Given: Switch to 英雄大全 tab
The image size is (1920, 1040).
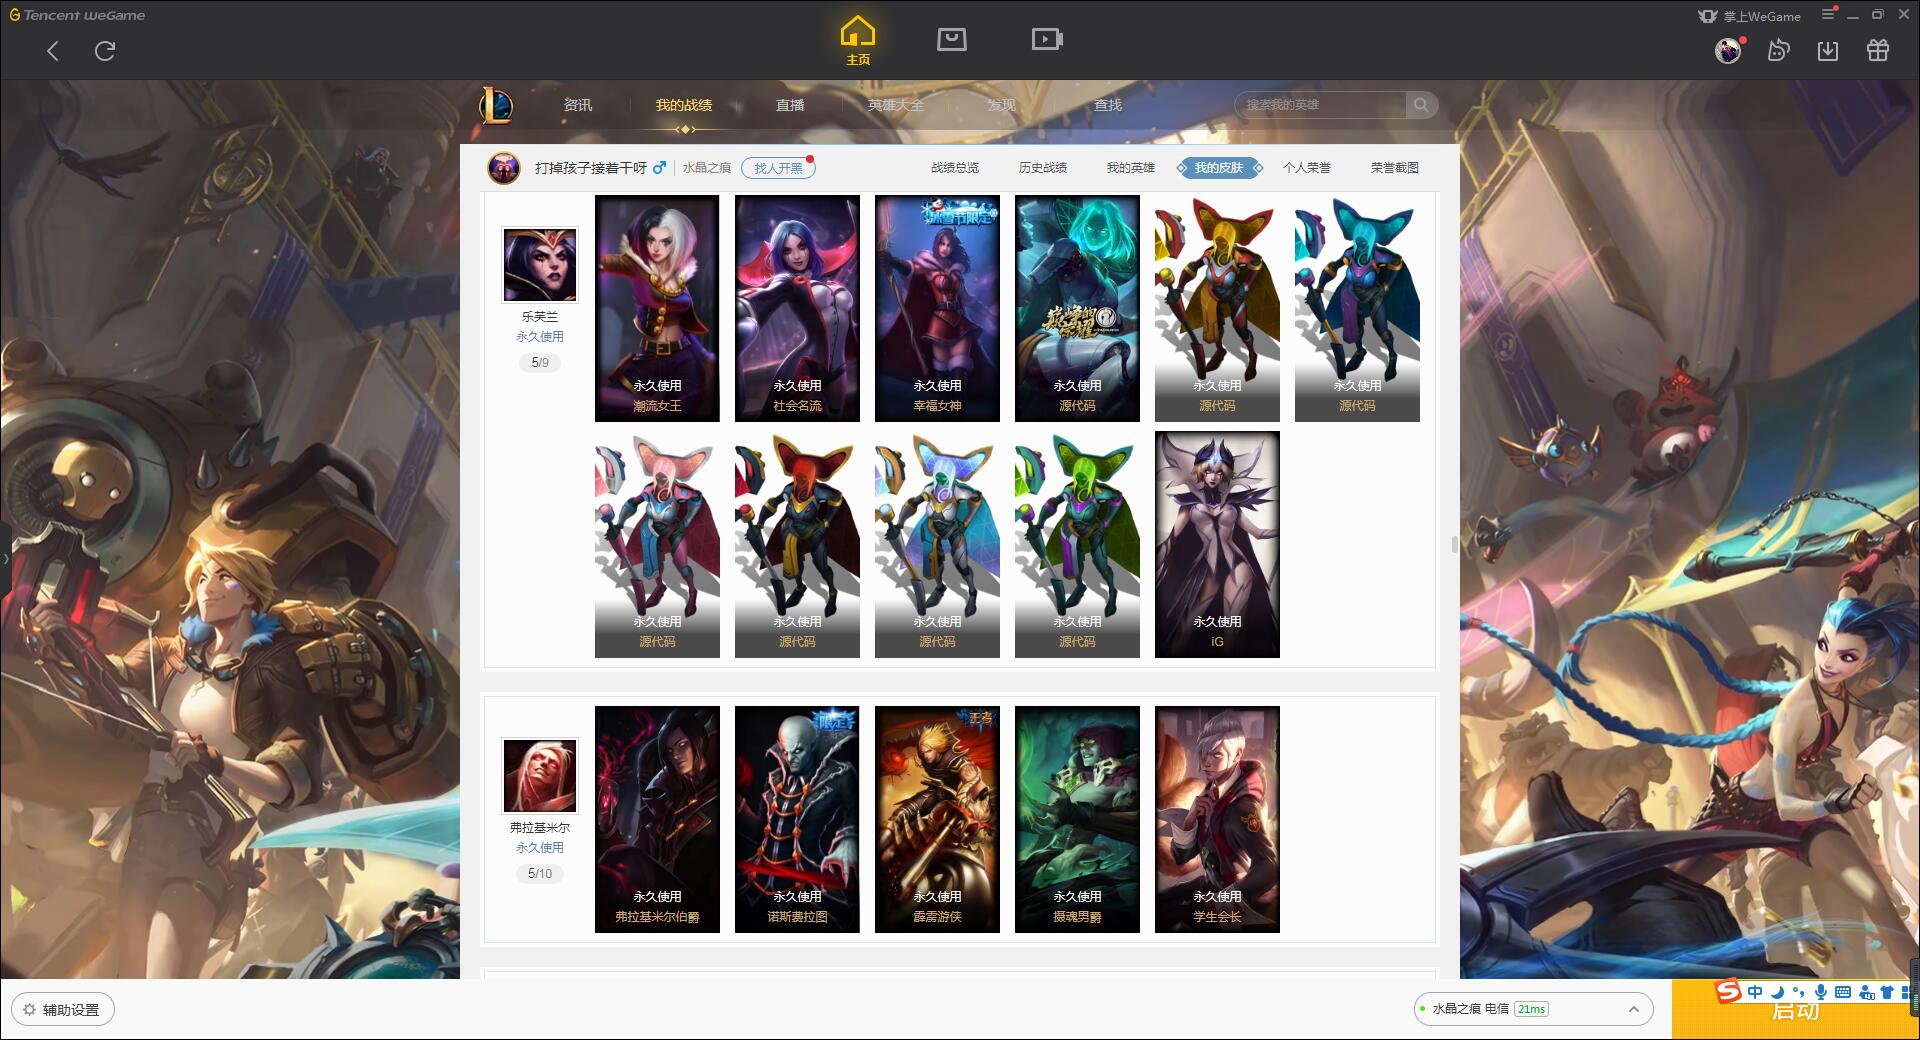Looking at the screenshot, I should pyautogui.click(x=896, y=105).
